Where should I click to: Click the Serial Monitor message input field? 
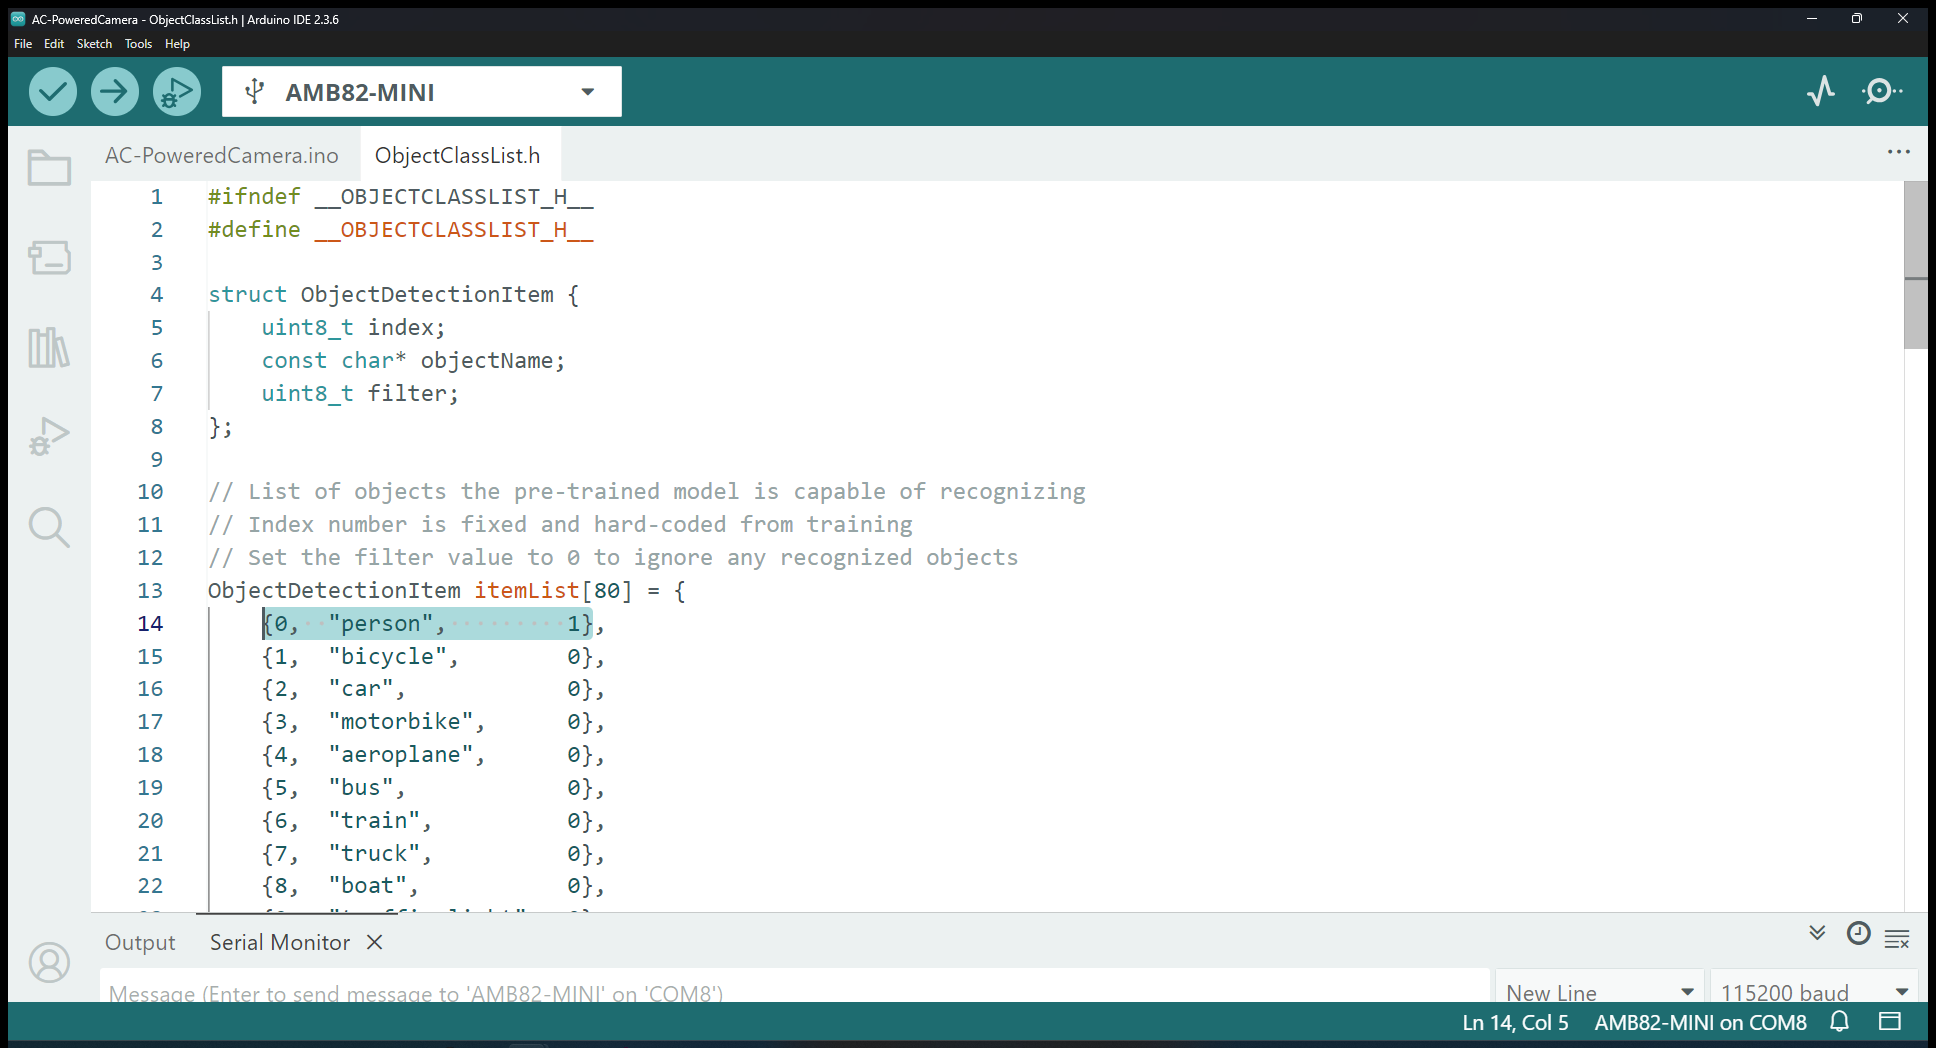(795, 992)
